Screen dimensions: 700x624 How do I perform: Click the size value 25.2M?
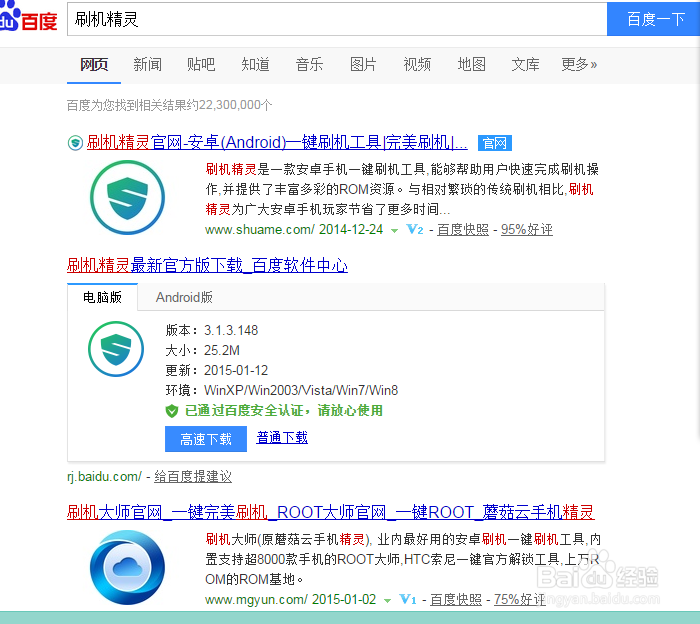[222, 350]
